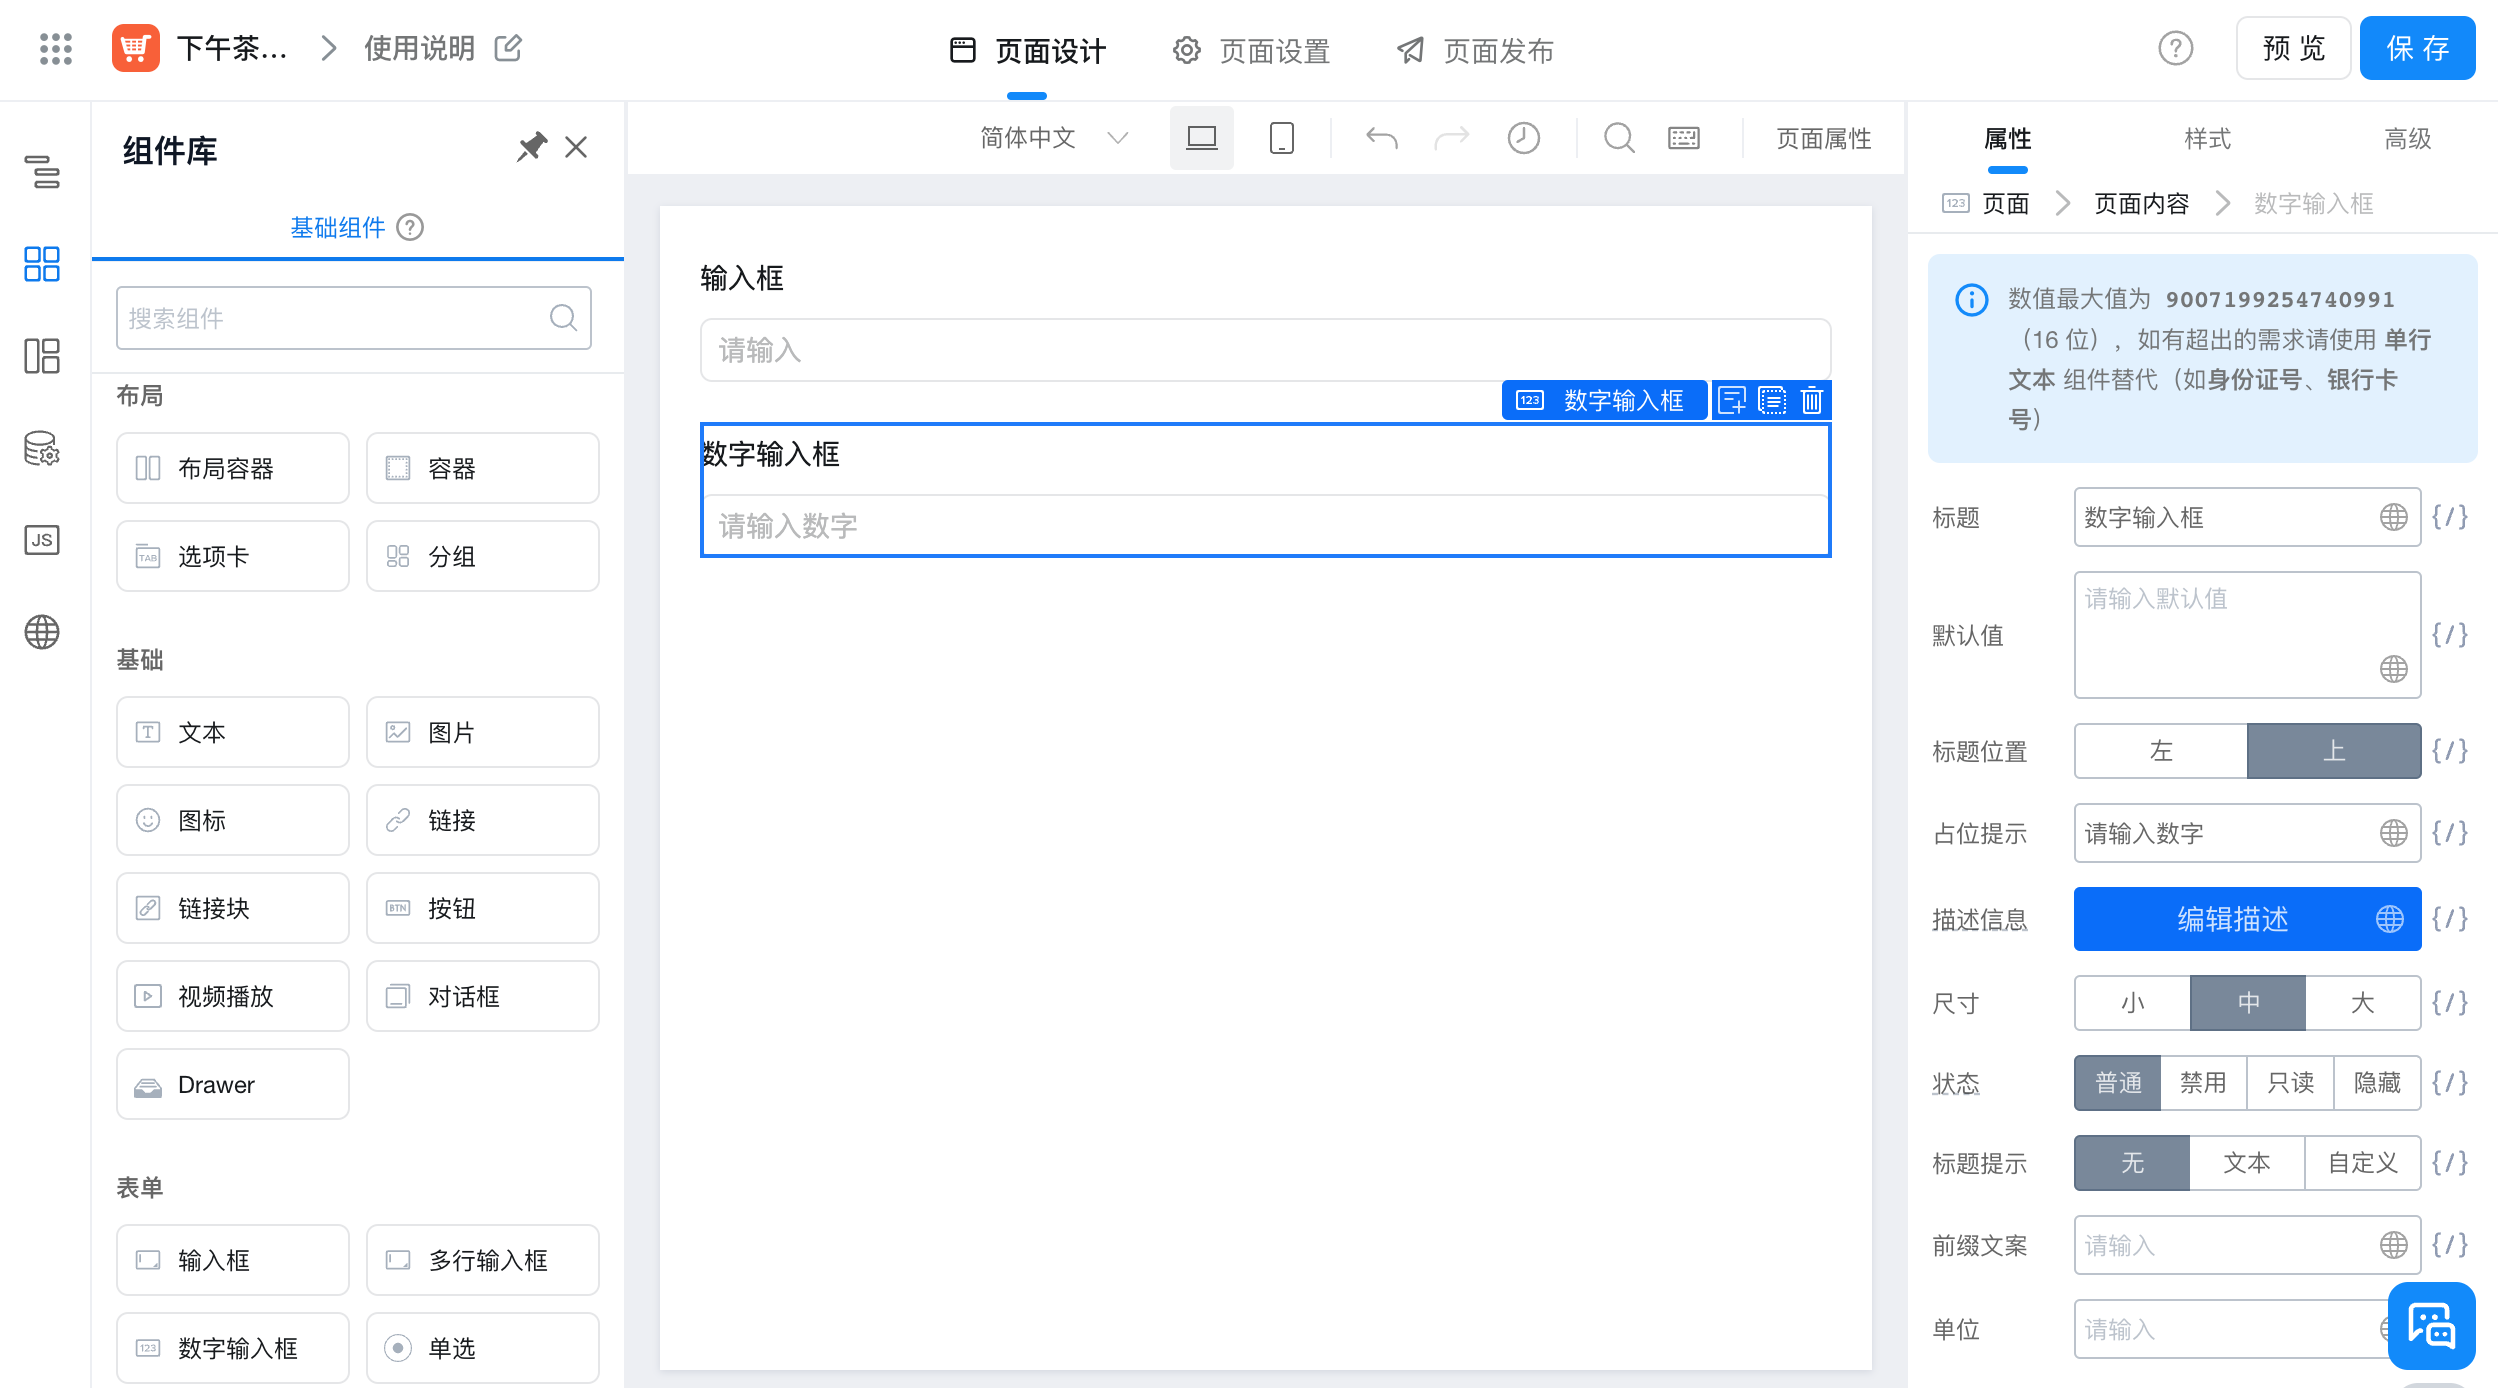Open the JS action panel icon
Screen dimensions: 2498x1388
click(42, 540)
